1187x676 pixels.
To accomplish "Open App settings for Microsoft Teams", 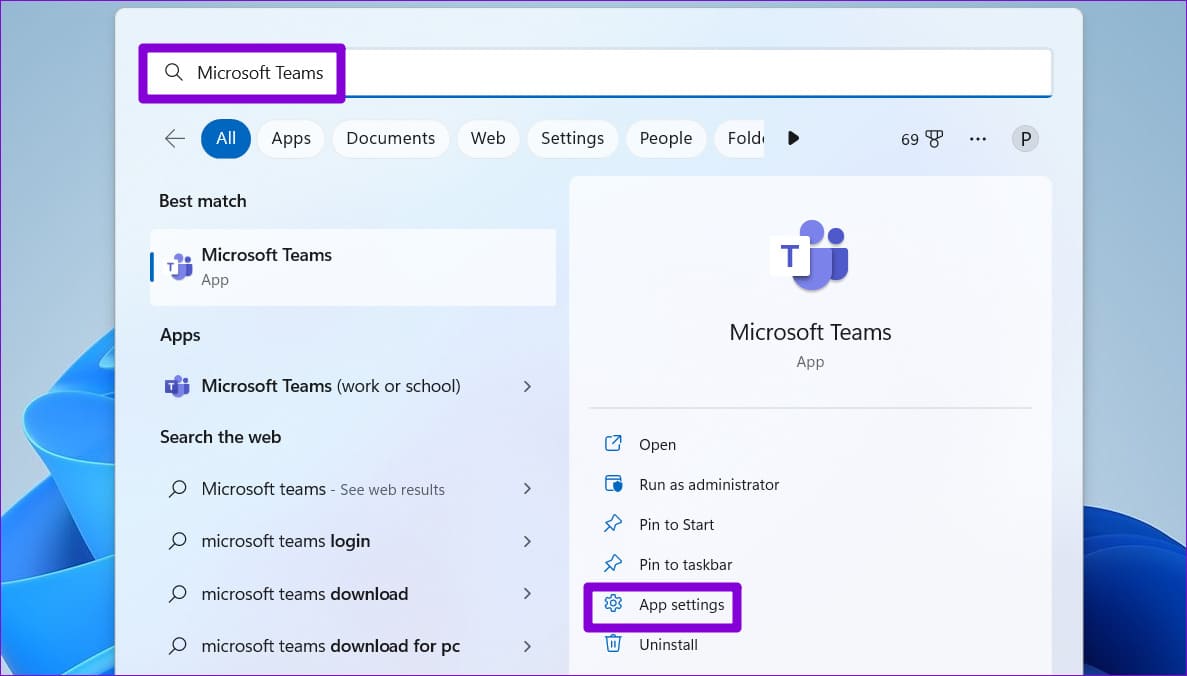I will (681, 604).
